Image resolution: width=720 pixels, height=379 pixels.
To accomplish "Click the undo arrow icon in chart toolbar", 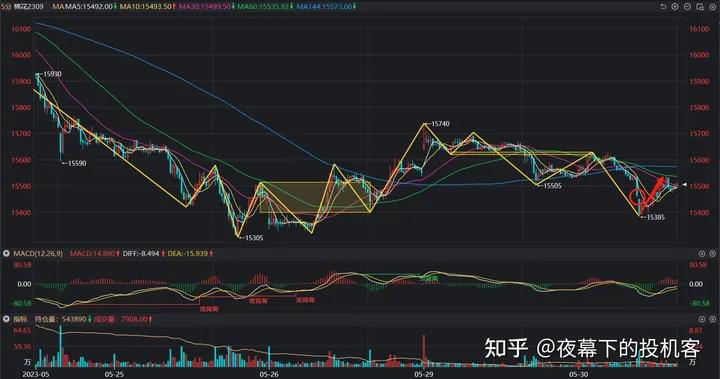I will pyautogui.click(x=663, y=6).
